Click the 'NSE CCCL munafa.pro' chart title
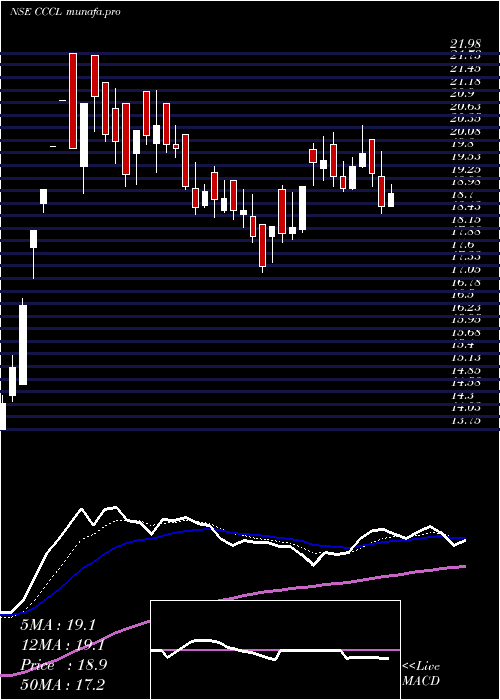The height and width of the screenshot is (700, 500). tap(65, 12)
